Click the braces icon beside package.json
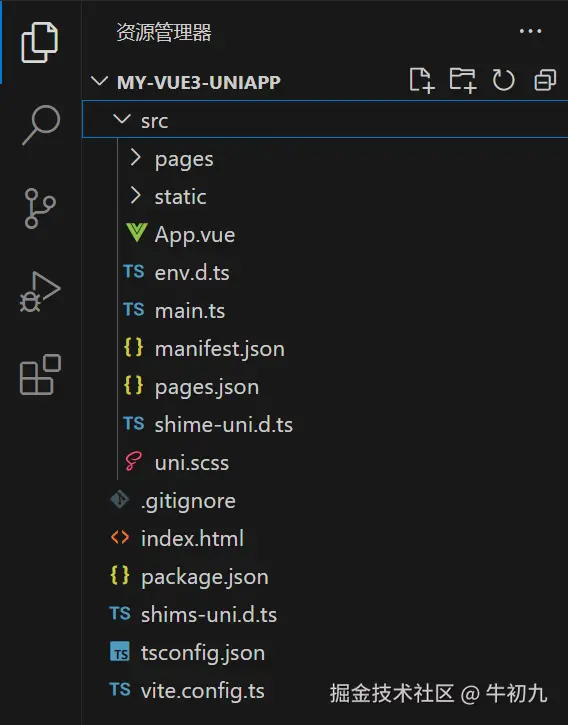568x725 pixels. point(120,575)
